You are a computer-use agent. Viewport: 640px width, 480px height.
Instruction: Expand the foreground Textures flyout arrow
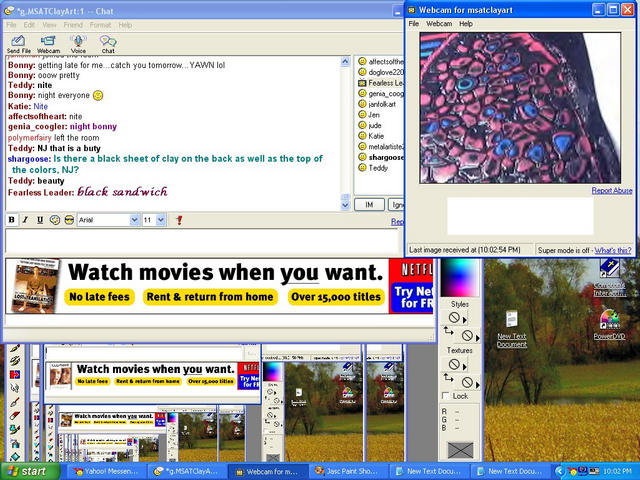coord(464,366)
